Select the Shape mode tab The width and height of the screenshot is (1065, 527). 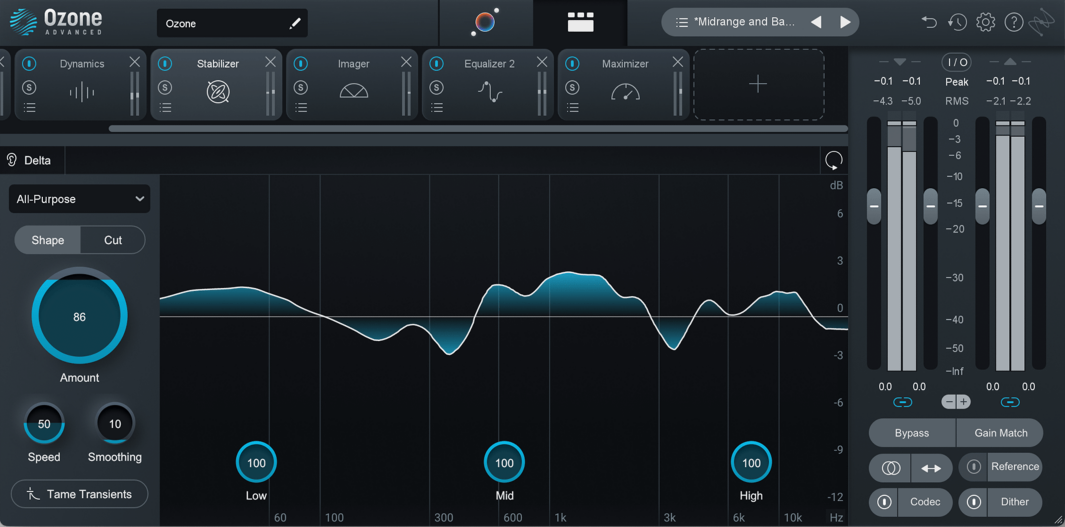47,240
